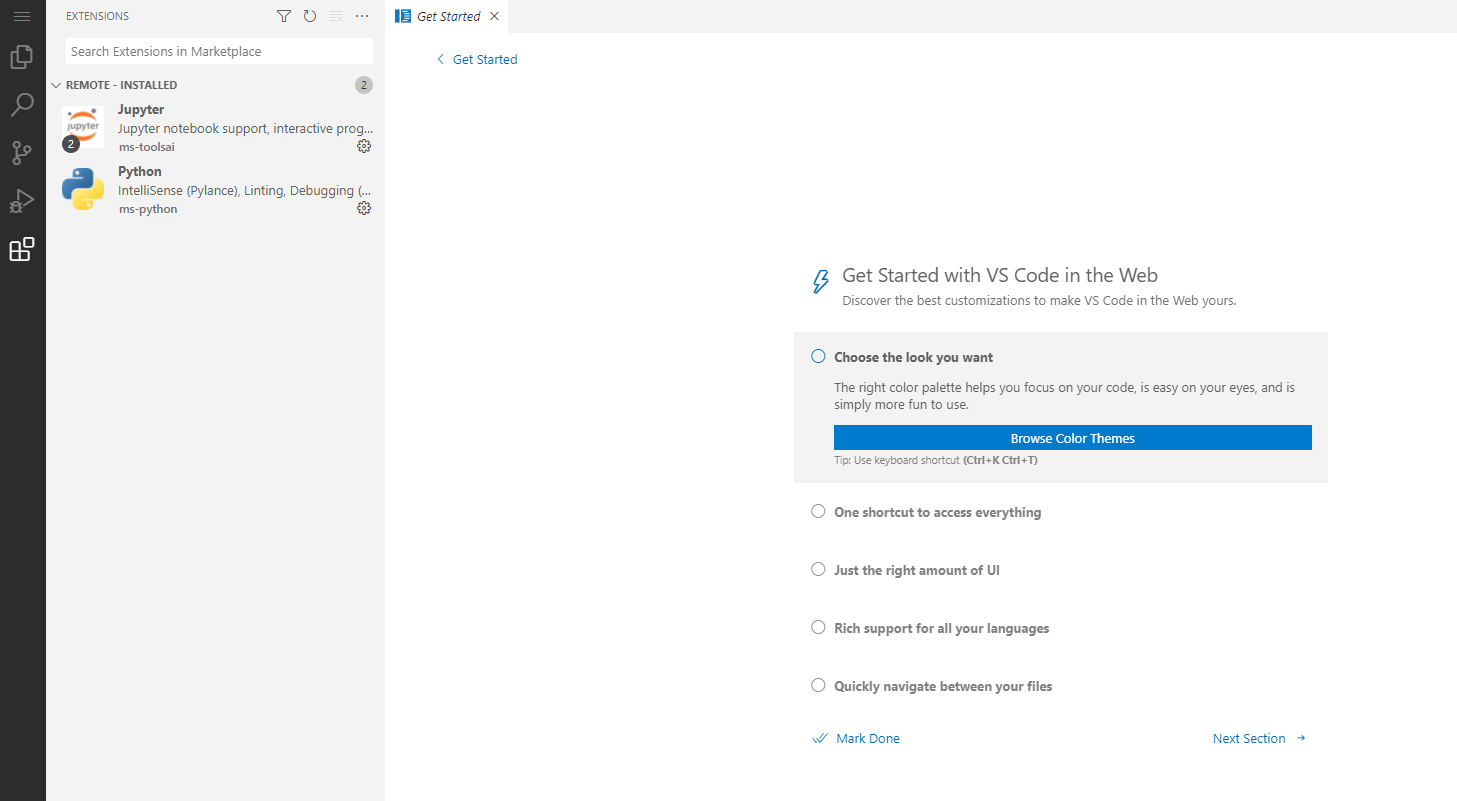Clear extension search results icon
This screenshot has width=1457, height=801.
[x=336, y=16]
